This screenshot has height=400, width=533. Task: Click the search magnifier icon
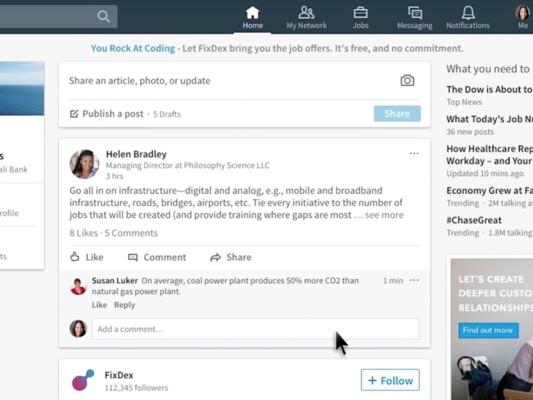[103, 16]
